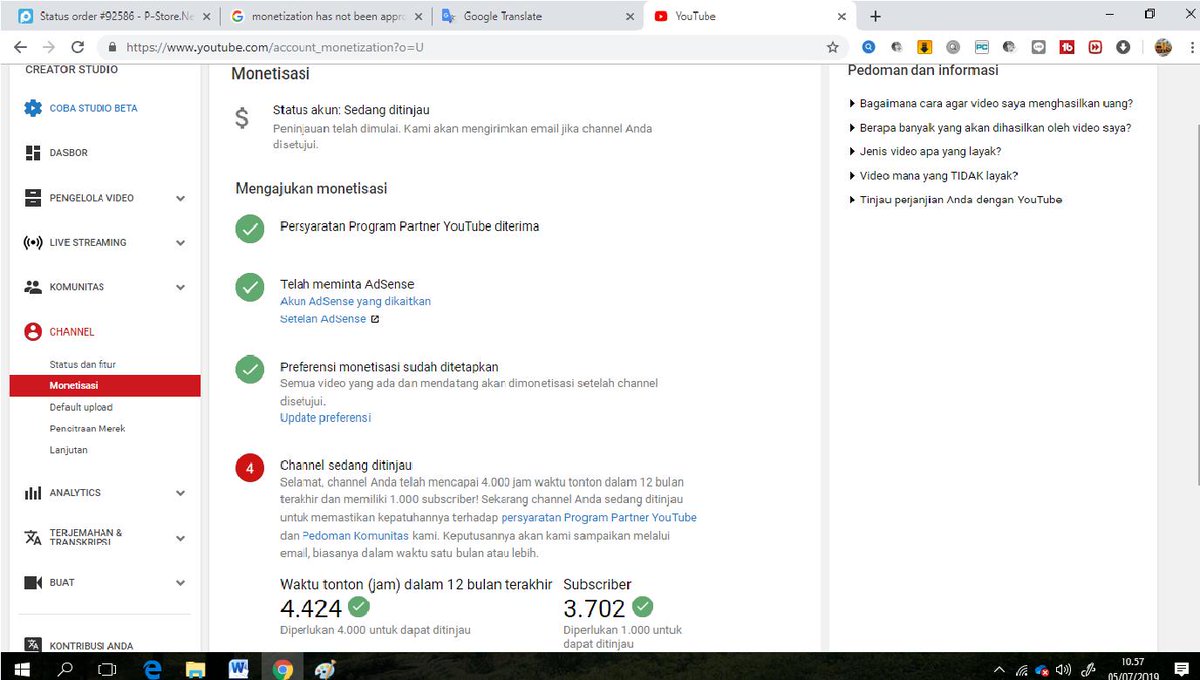1200x680 pixels.
Task: Expand Live Streaming chevron
Action: (x=180, y=243)
